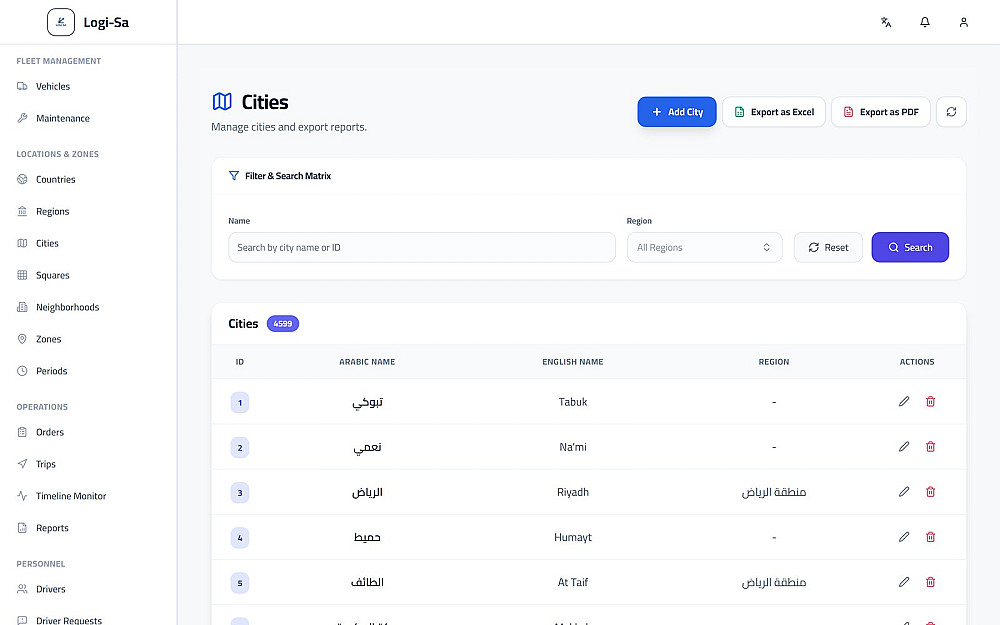The width and height of the screenshot is (1000, 625).
Task: Delete the Riyadh city row
Action: [930, 492]
